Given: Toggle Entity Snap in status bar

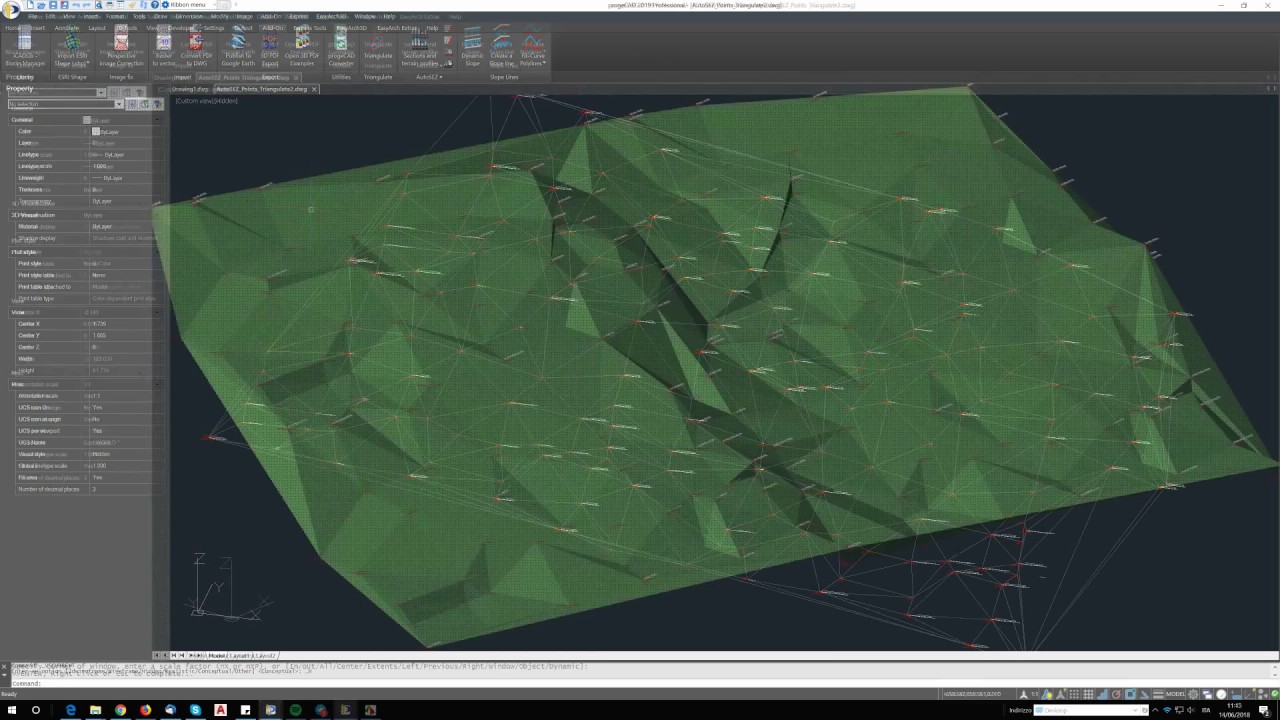Looking at the screenshot, I should [x=1130, y=694].
